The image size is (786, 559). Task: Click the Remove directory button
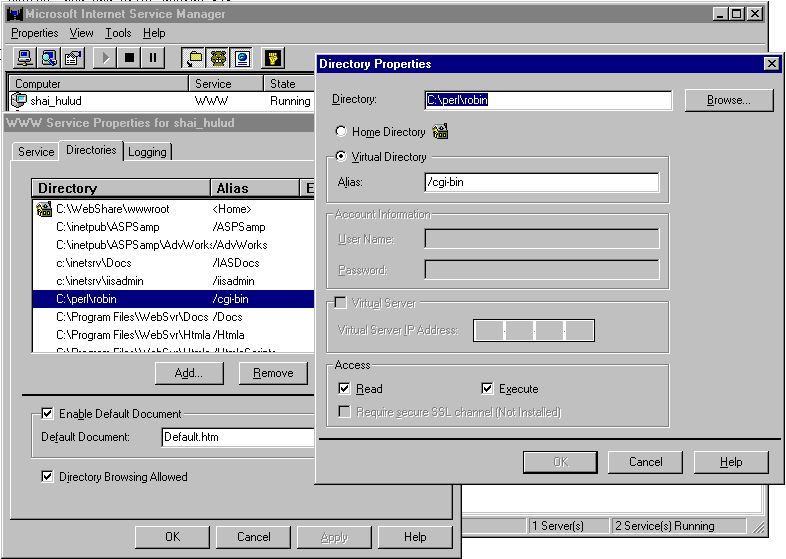tap(273, 373)
